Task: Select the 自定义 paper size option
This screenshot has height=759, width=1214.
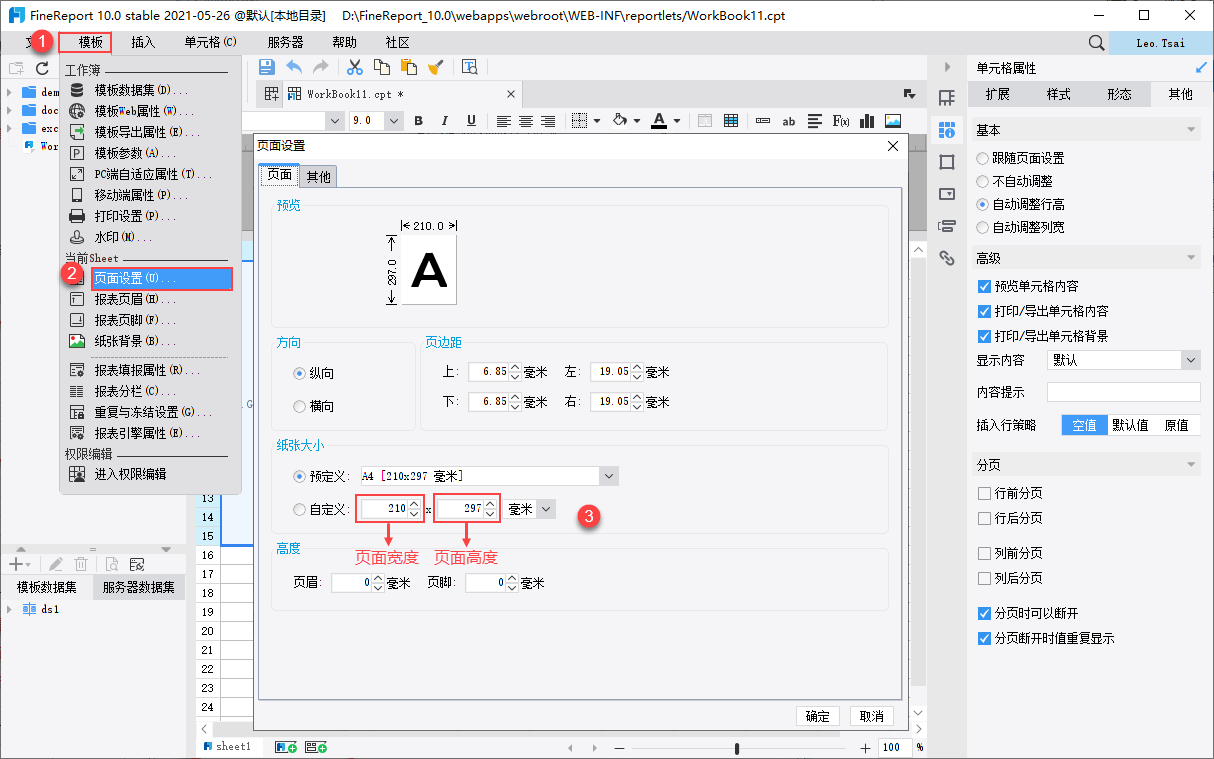Action: tap(300, 510)
